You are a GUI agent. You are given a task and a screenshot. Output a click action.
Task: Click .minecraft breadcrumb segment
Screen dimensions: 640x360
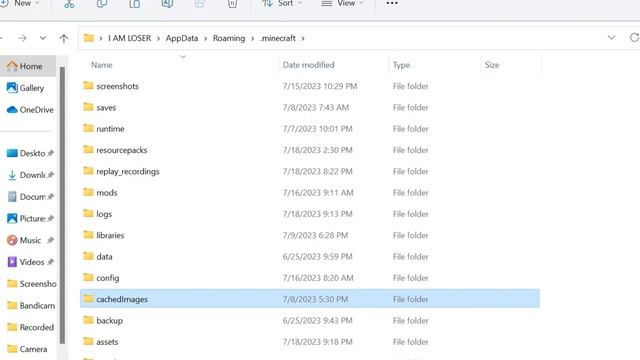[278, 38]
